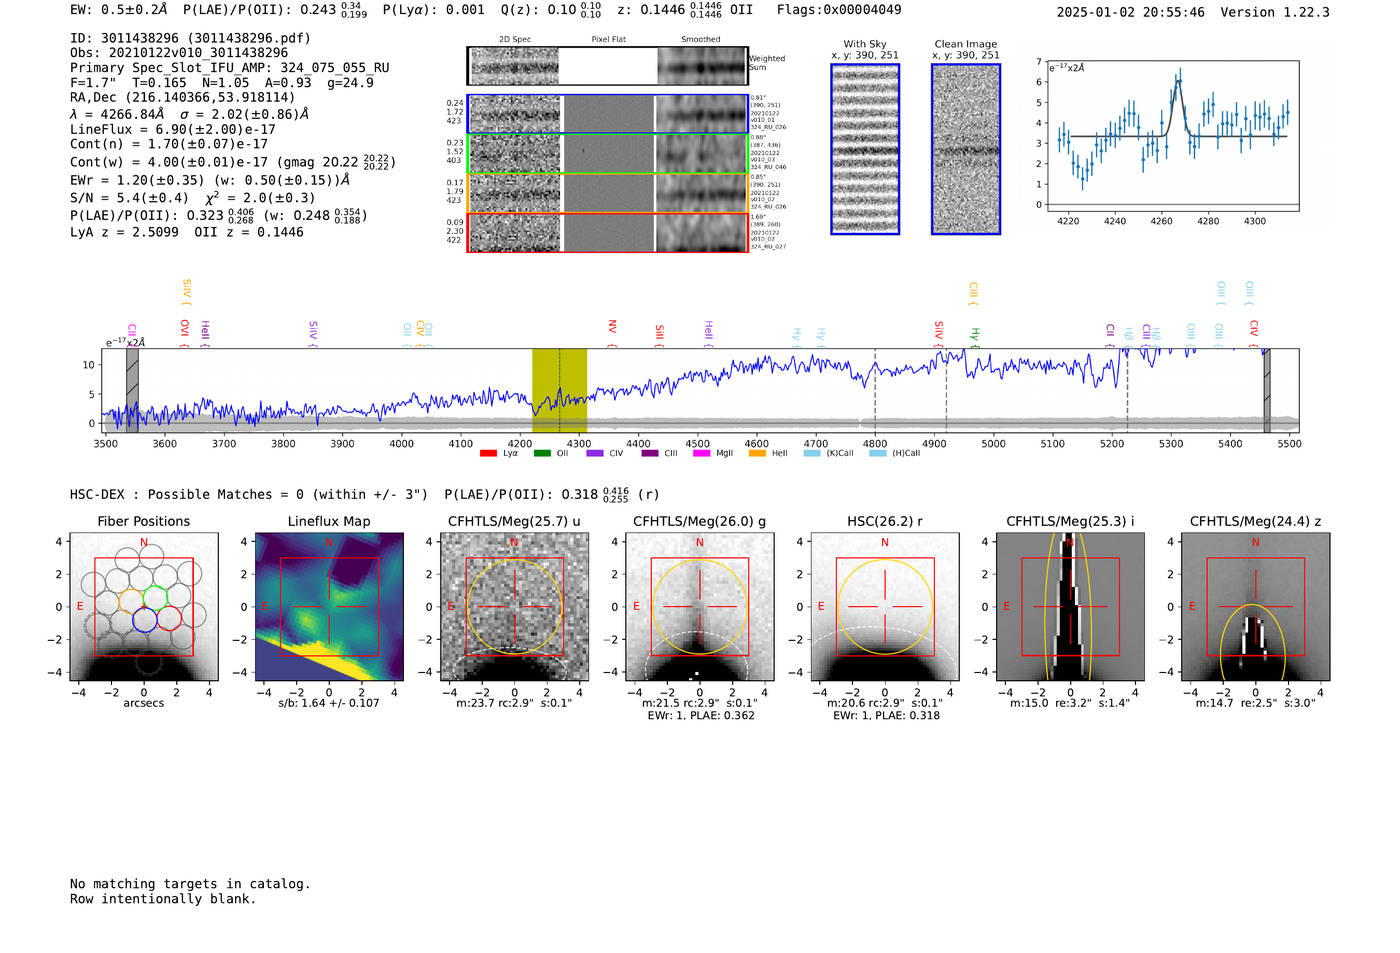Click the Cont(n) = 1.70 line
The width and height of the screenshot is (1400, 953).
(x=169, y=144)
